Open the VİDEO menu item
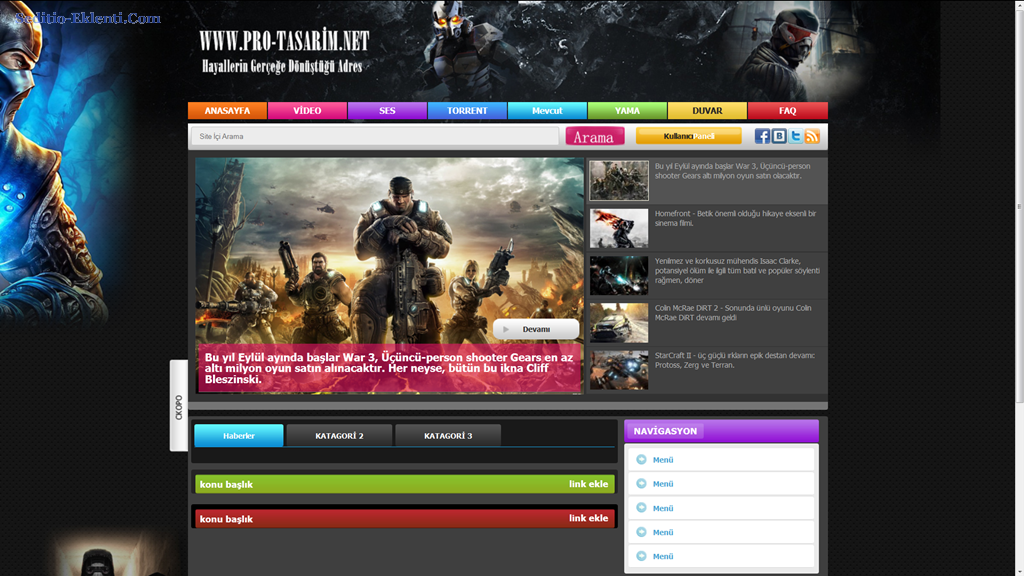Screen dimensions: 1024x576 [307, 110]
